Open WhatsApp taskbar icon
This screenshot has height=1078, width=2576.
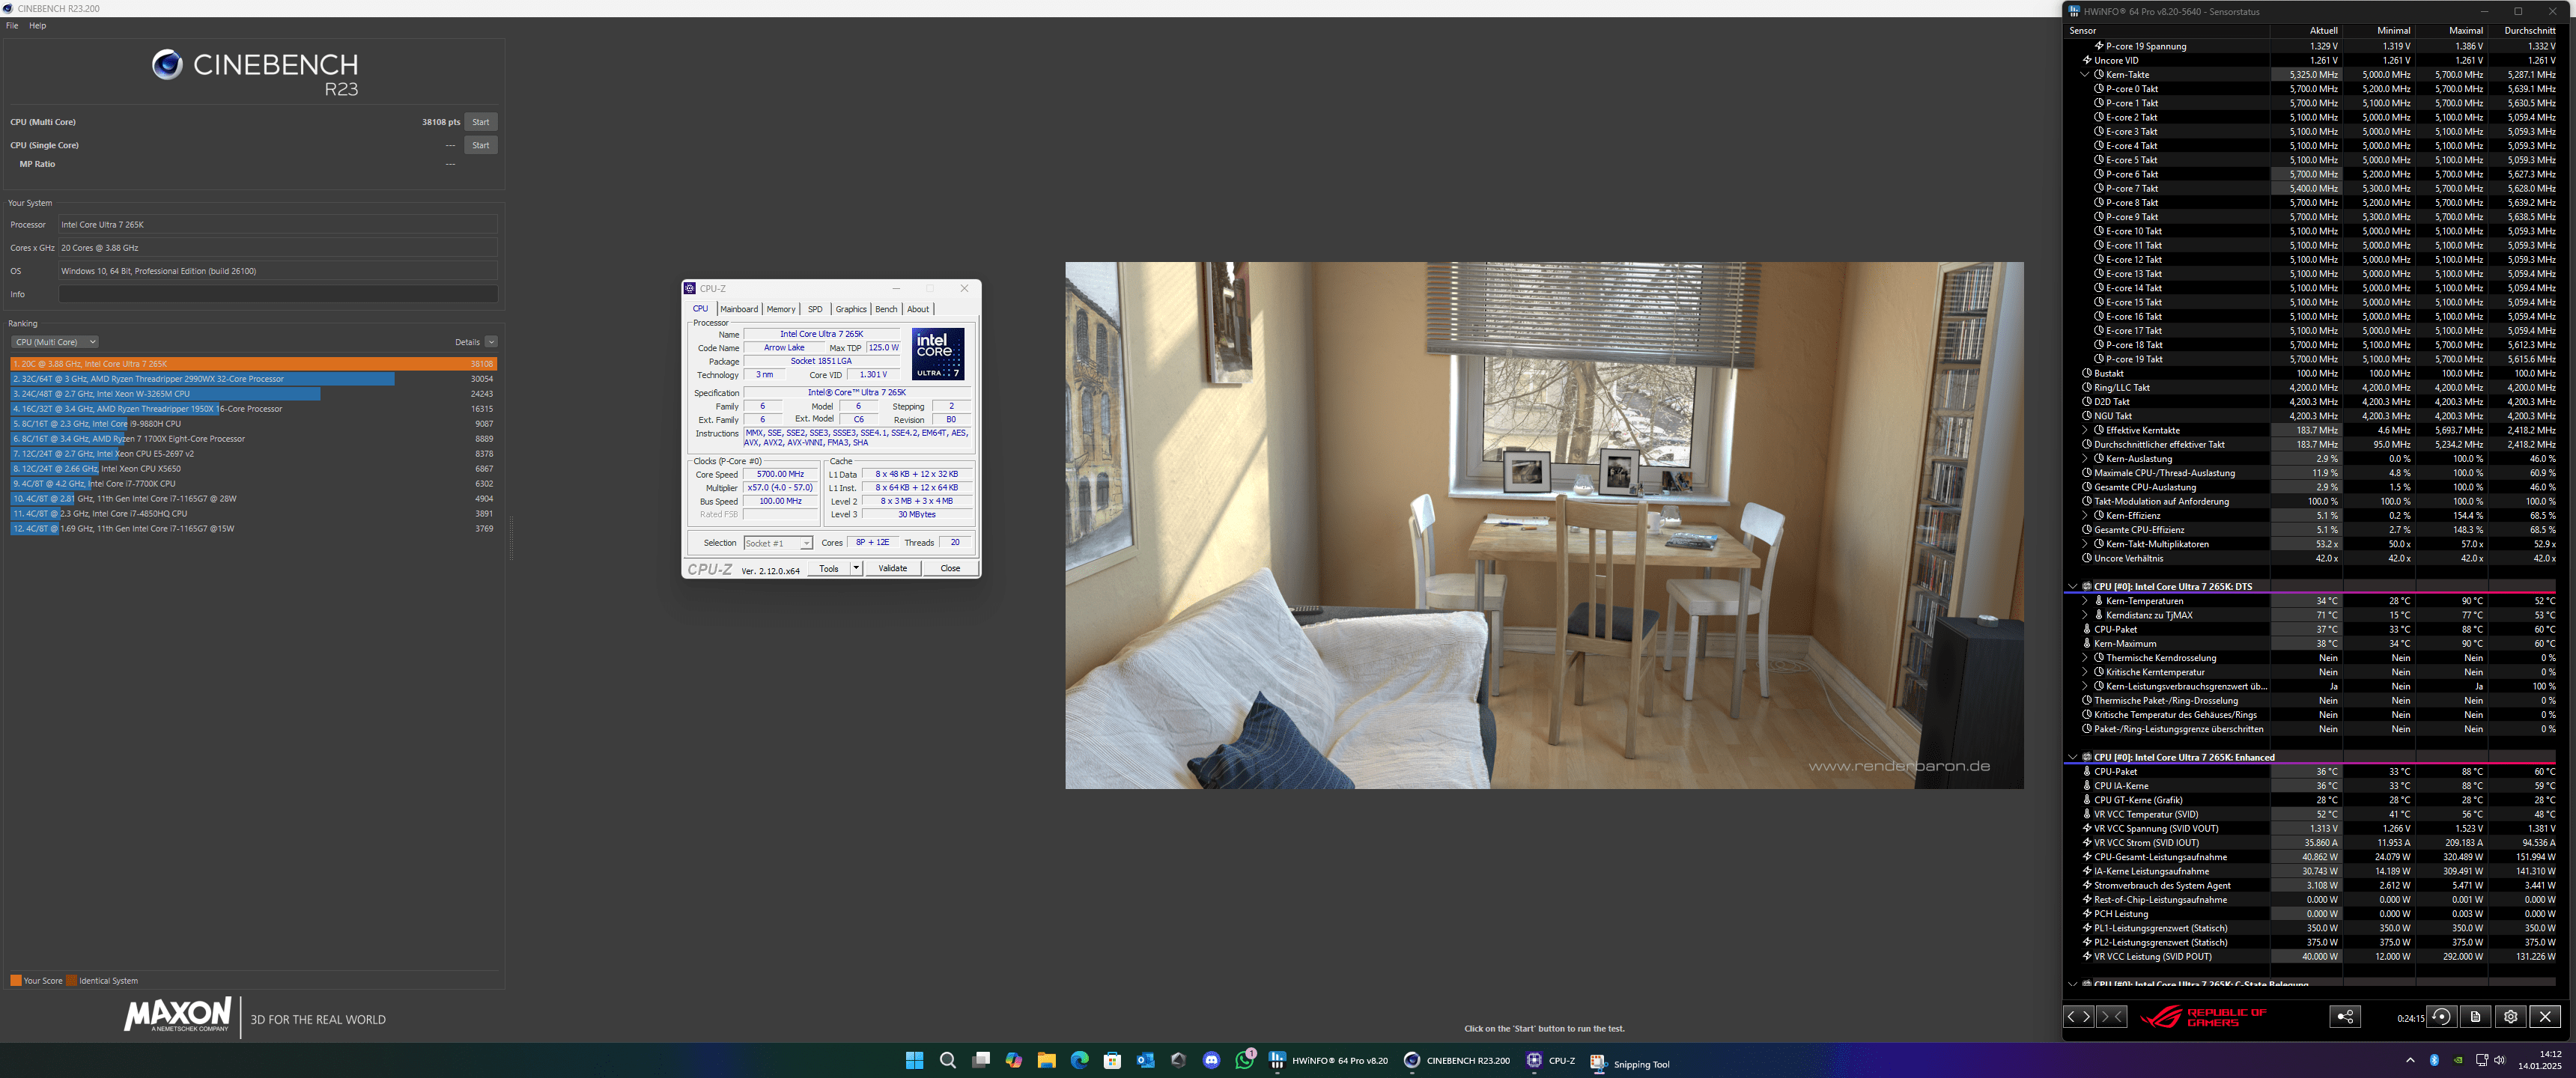click(1244, 1060)
